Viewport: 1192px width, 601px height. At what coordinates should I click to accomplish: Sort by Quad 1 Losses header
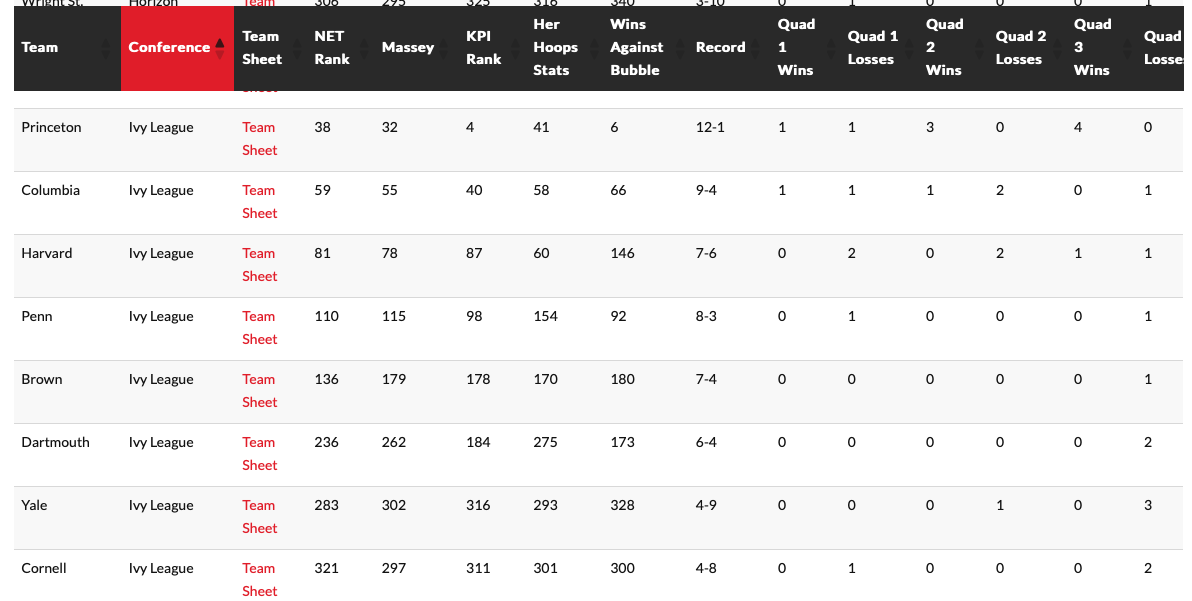872,47
